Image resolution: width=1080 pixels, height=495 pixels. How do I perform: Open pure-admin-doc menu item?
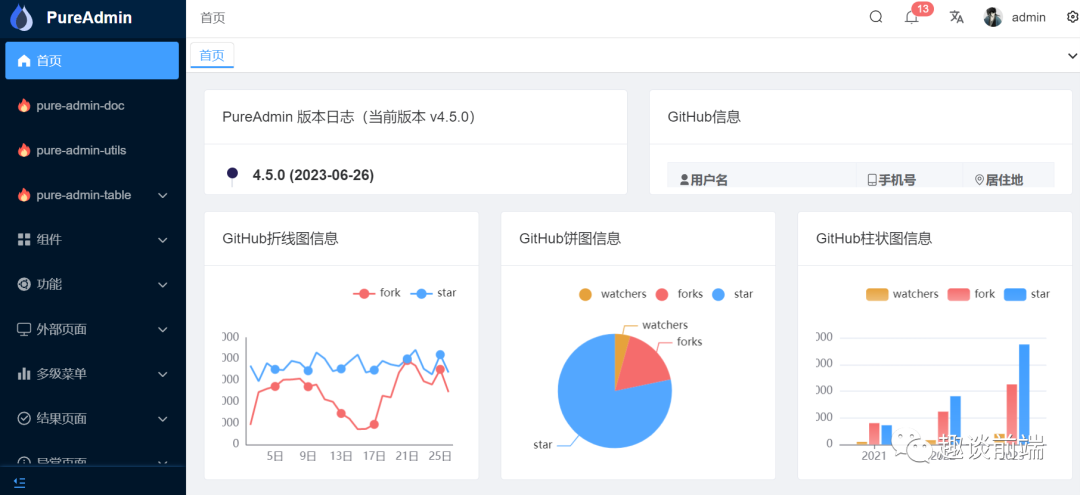point(92,105)
